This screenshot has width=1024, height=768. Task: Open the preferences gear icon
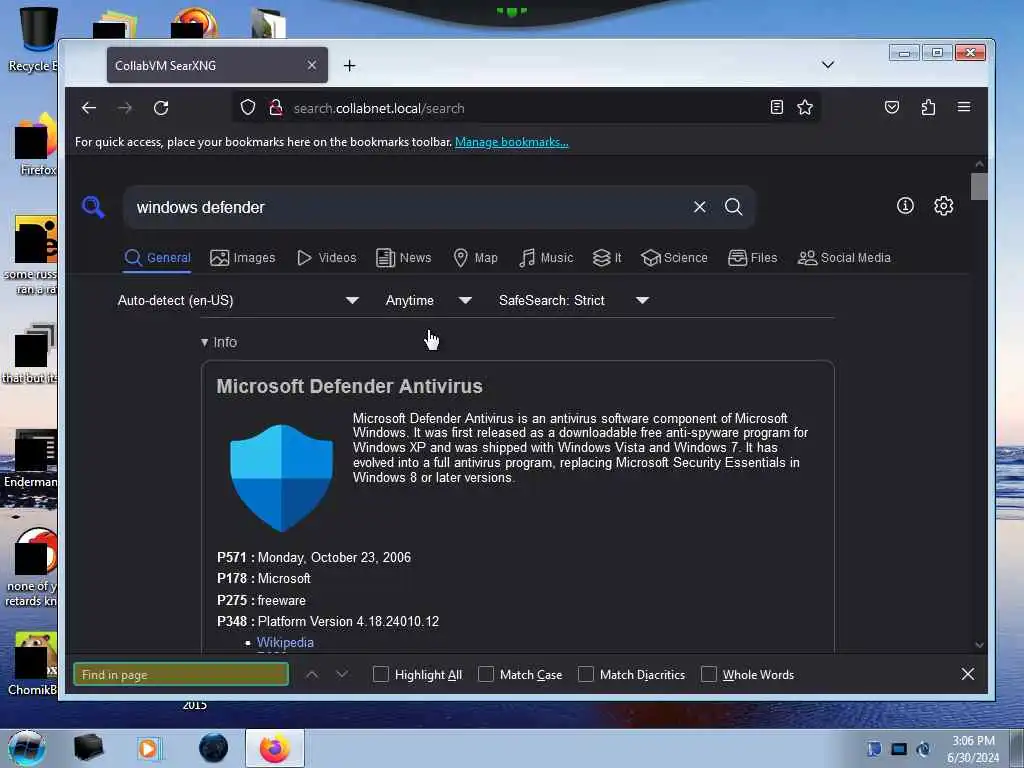pos(944,206)
